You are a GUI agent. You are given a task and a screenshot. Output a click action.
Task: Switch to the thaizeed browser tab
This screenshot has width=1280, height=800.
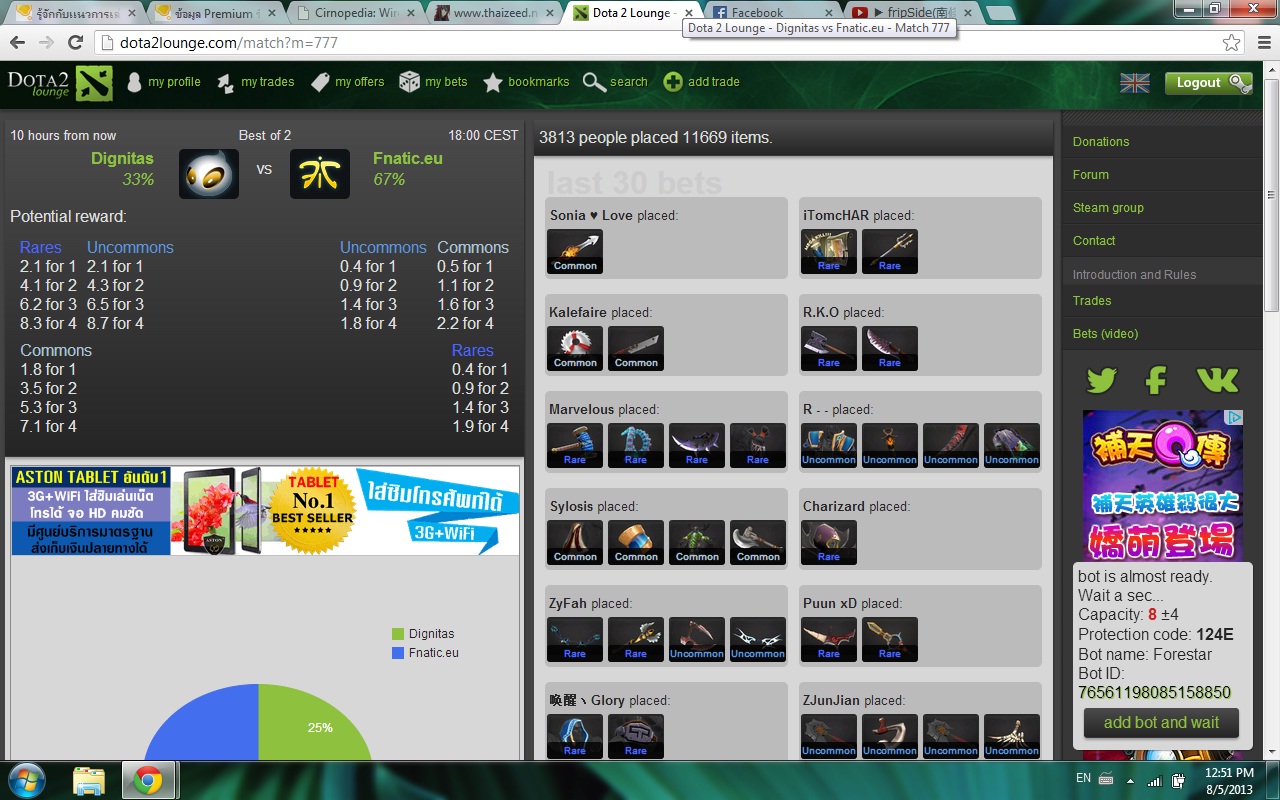point(497,13)
